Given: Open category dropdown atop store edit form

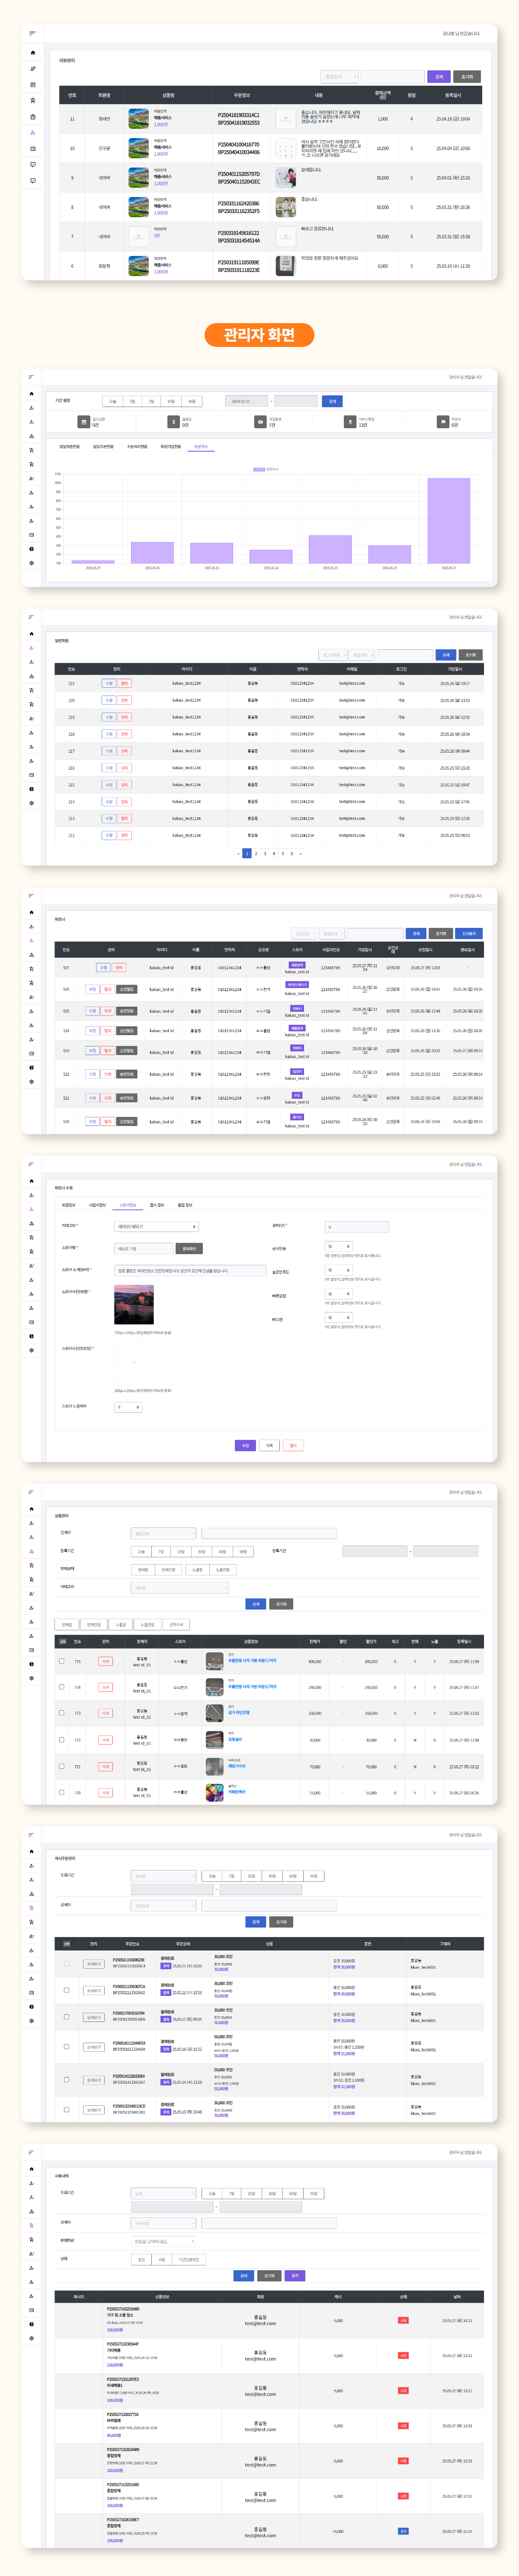Looking at the screenshot, I should [x=156, y=1226].
